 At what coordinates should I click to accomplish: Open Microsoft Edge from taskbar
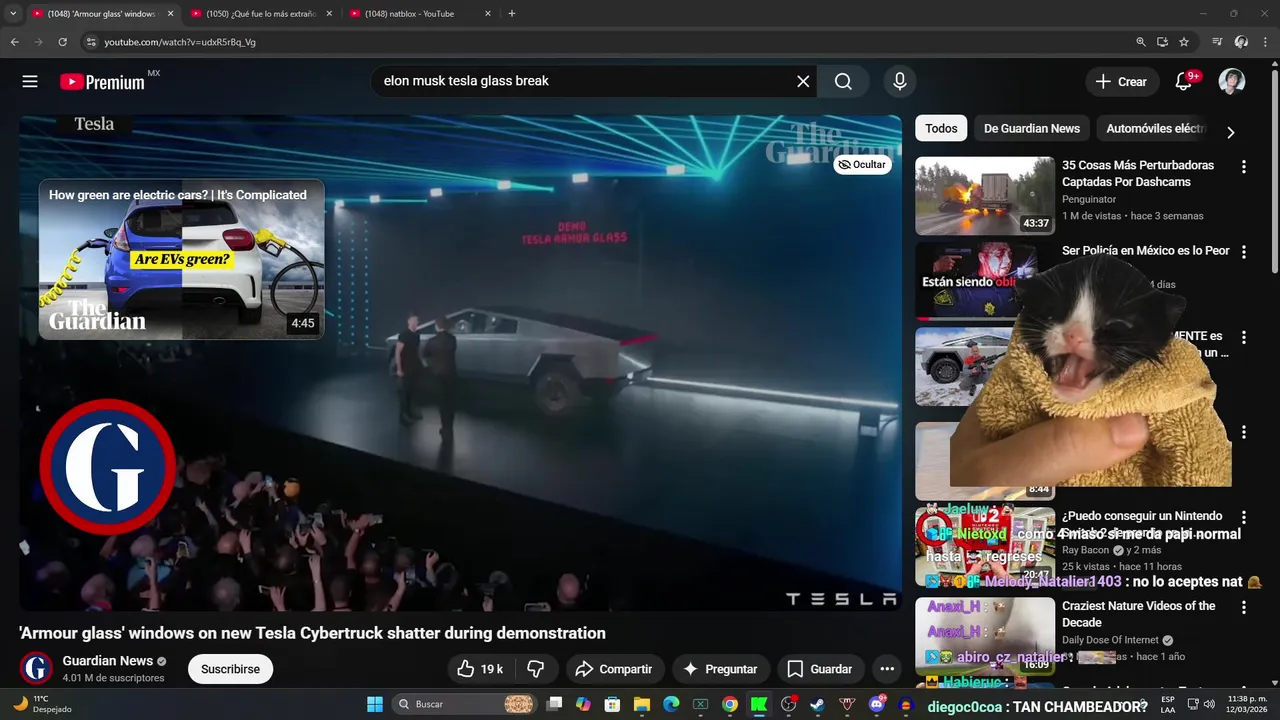coord(671,704)
